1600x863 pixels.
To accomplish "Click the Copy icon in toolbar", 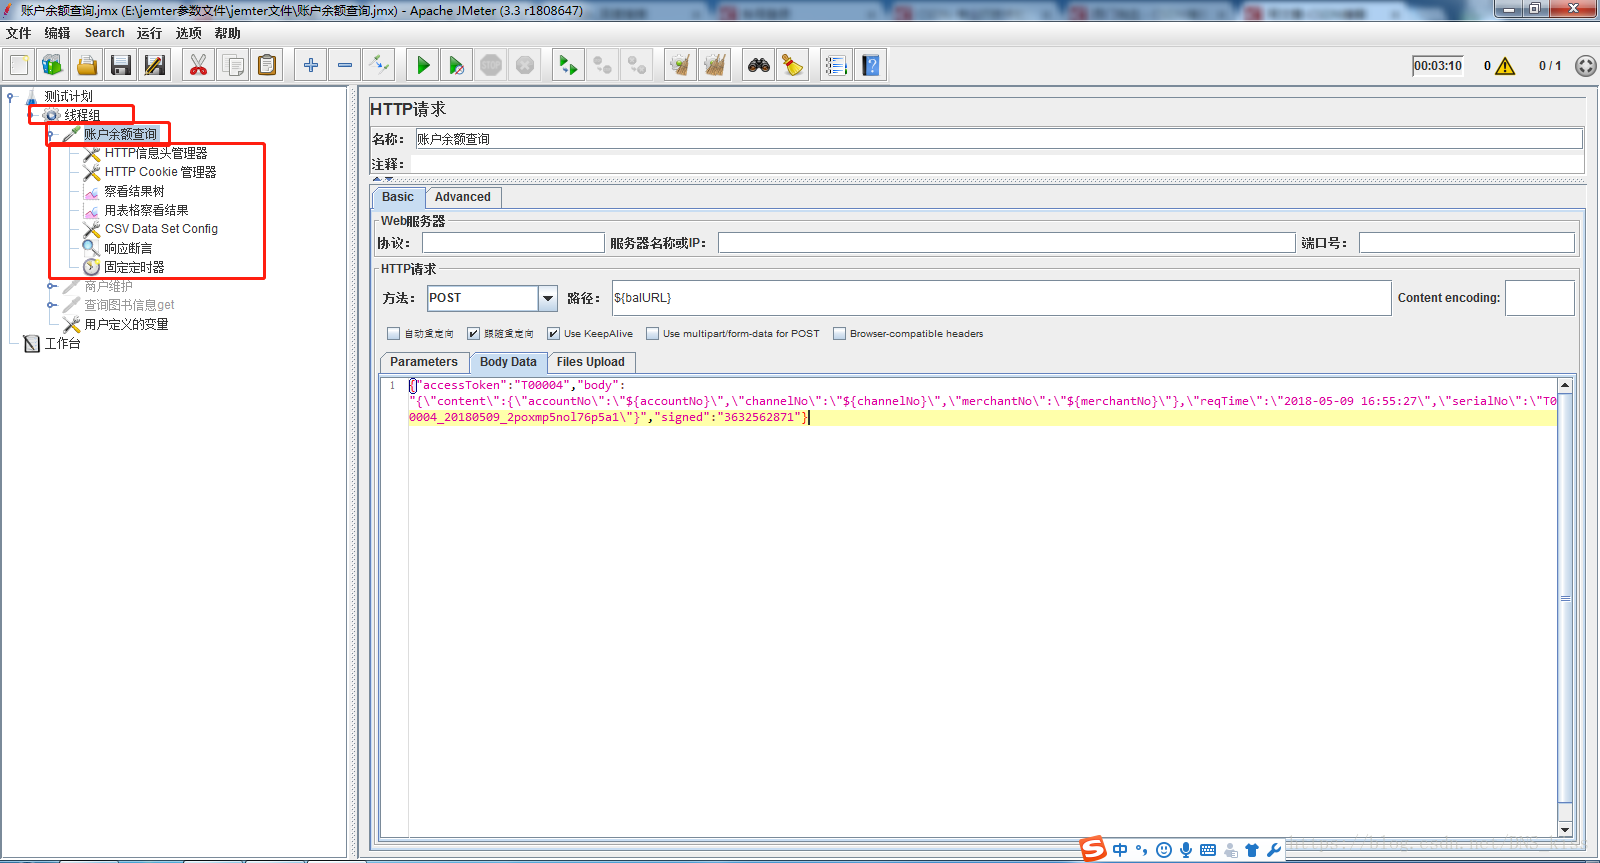I will (x=233, y=65).
